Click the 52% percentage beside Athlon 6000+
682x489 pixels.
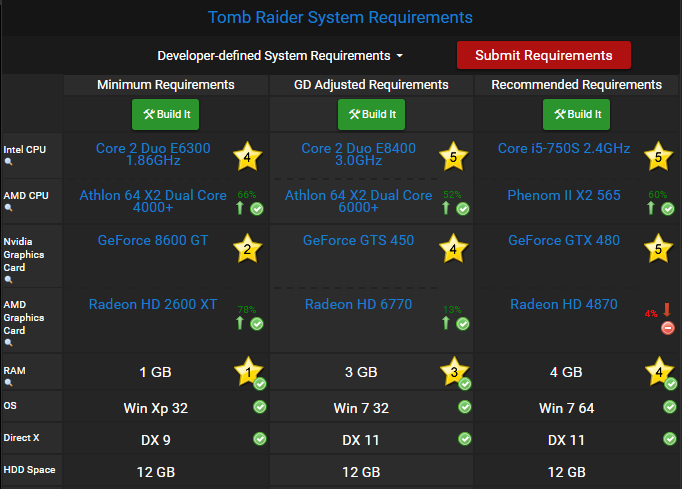(x=452, y=194)
